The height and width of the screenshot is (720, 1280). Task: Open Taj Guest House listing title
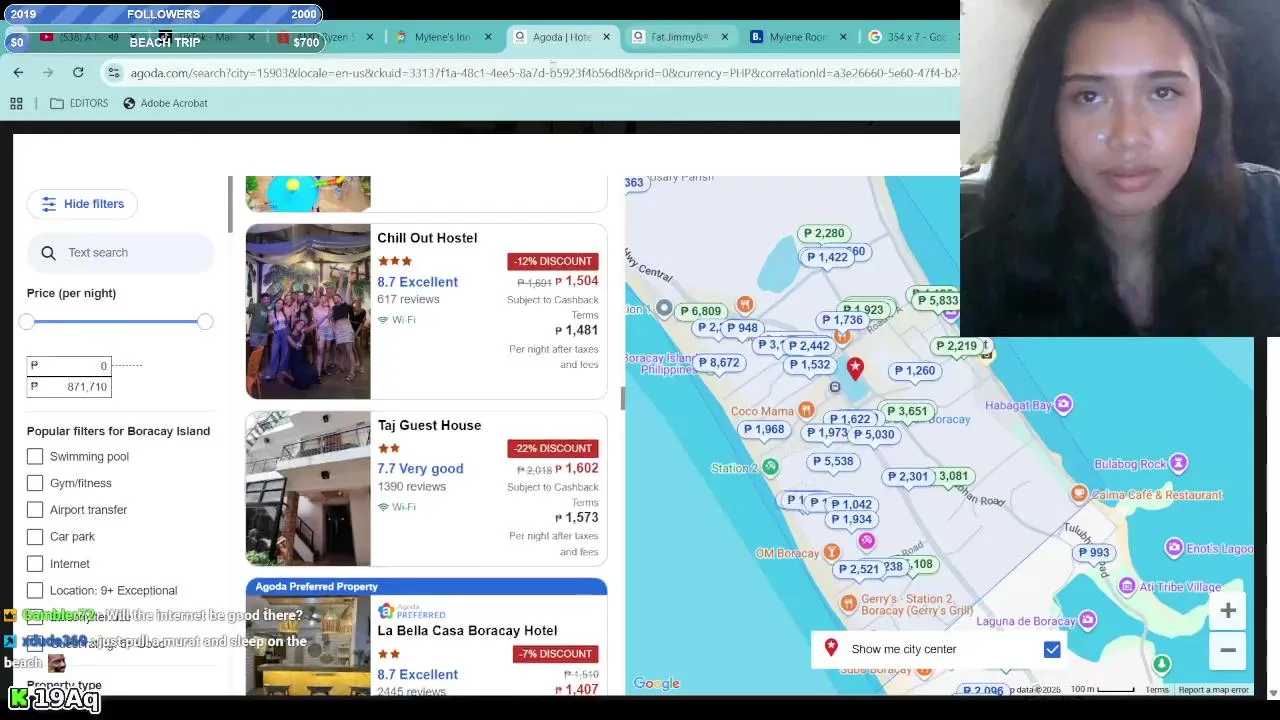click(x=429, y=425)
